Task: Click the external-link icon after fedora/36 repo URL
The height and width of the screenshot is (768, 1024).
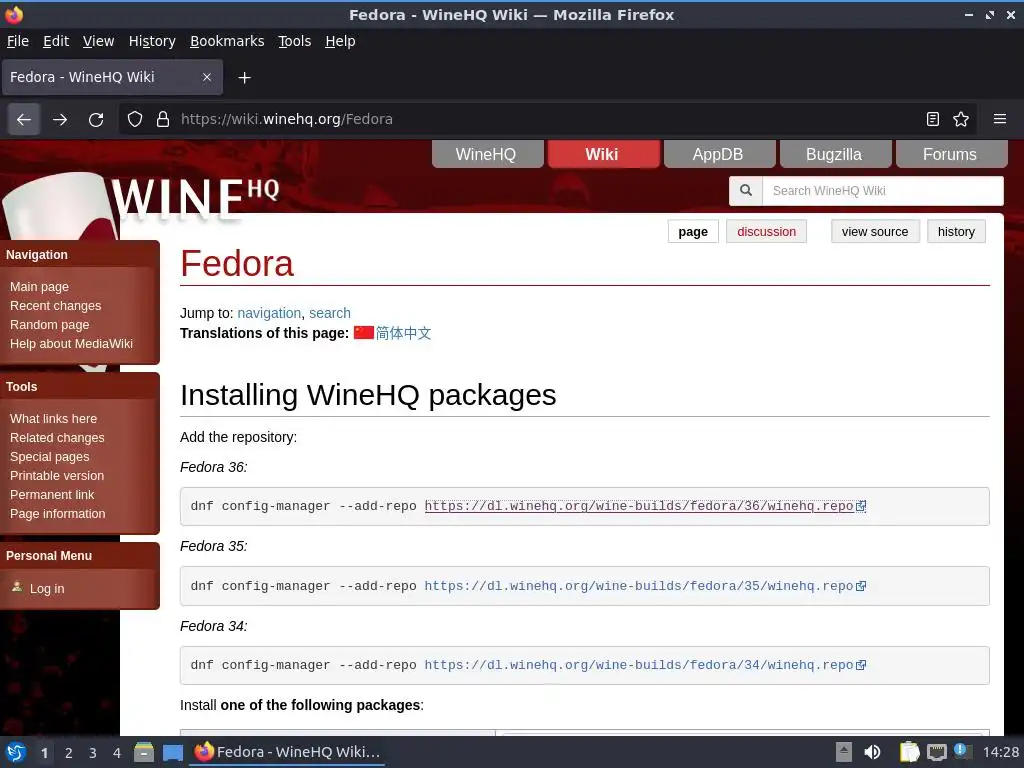Action: click(861, 506)
